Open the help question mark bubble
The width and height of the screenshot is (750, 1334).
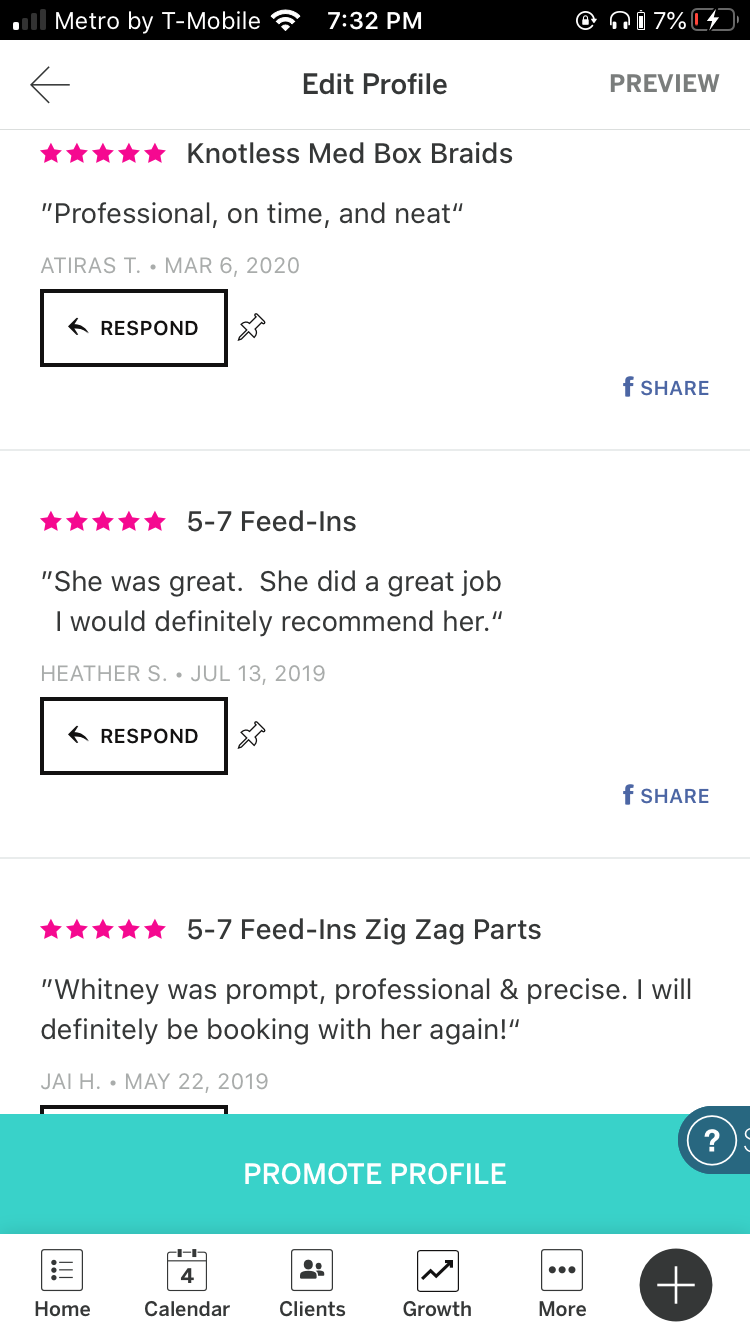click(712, 1140)
